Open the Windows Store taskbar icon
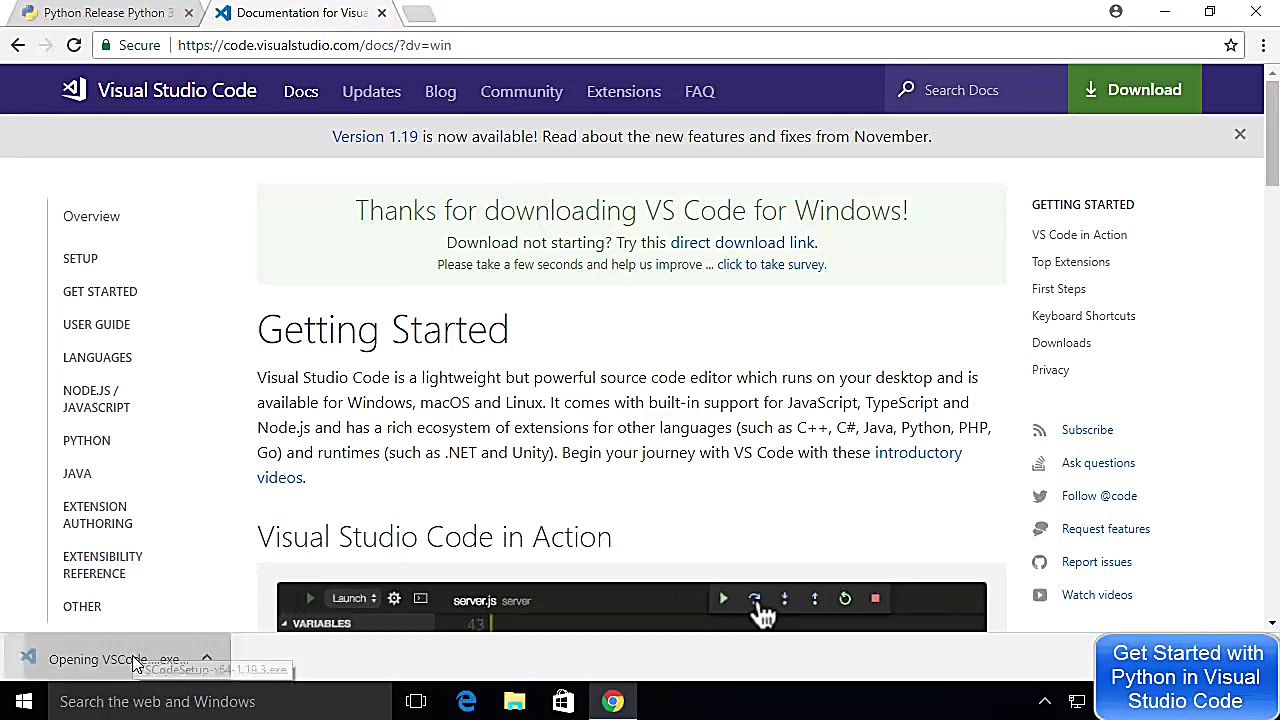The image size is (1280, 720). [x=564, y=701]
